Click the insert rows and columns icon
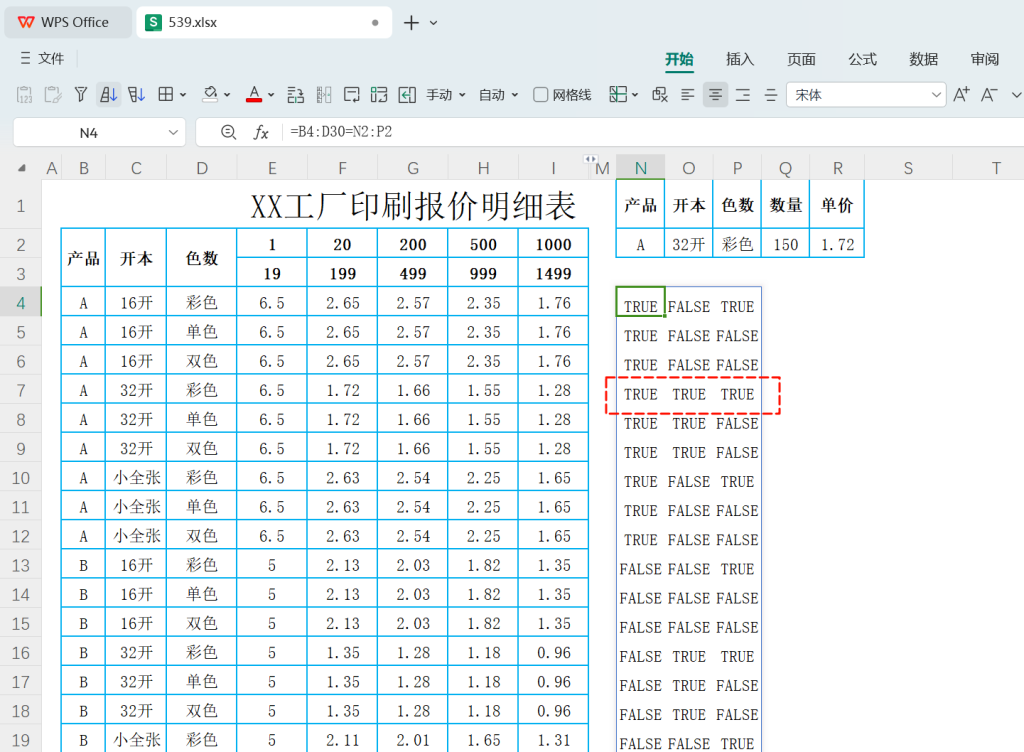Viewport: 1024px width, 752px height. point(295,95)
